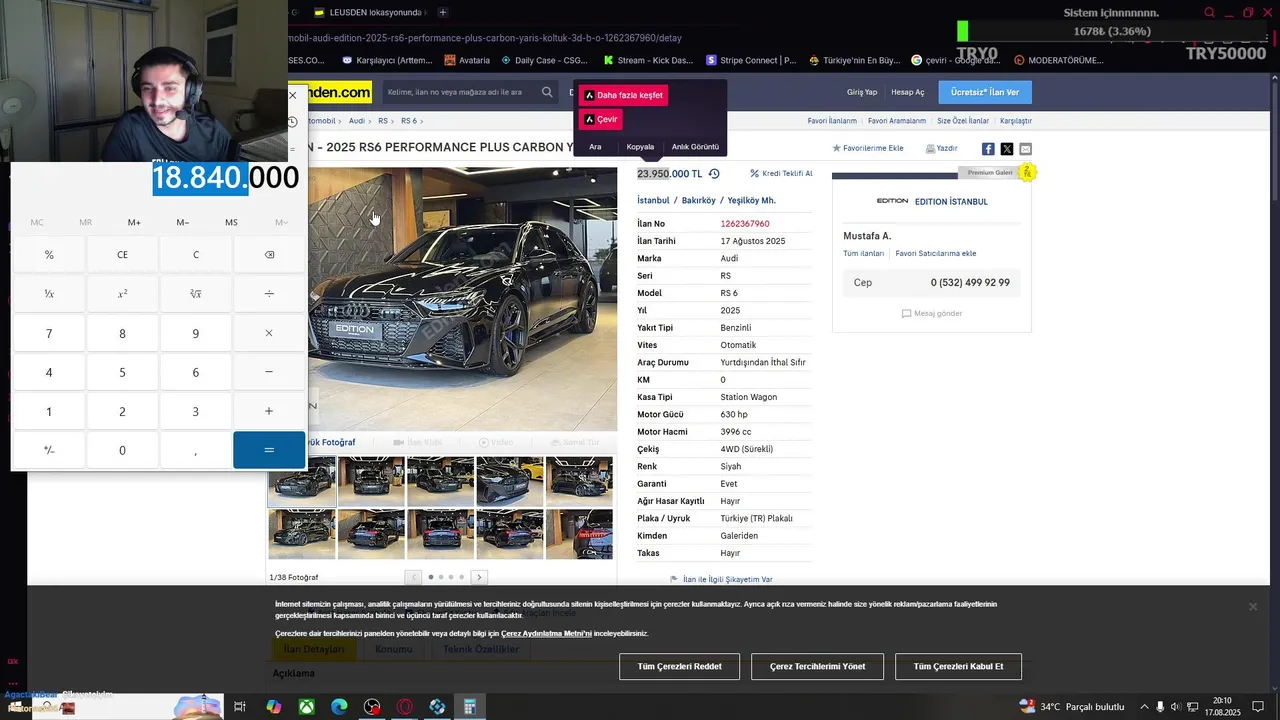Click 'Daha fazla keşfet' in the popup
The height and width of the screenshot is (720, 1280).
click(624, 95)
